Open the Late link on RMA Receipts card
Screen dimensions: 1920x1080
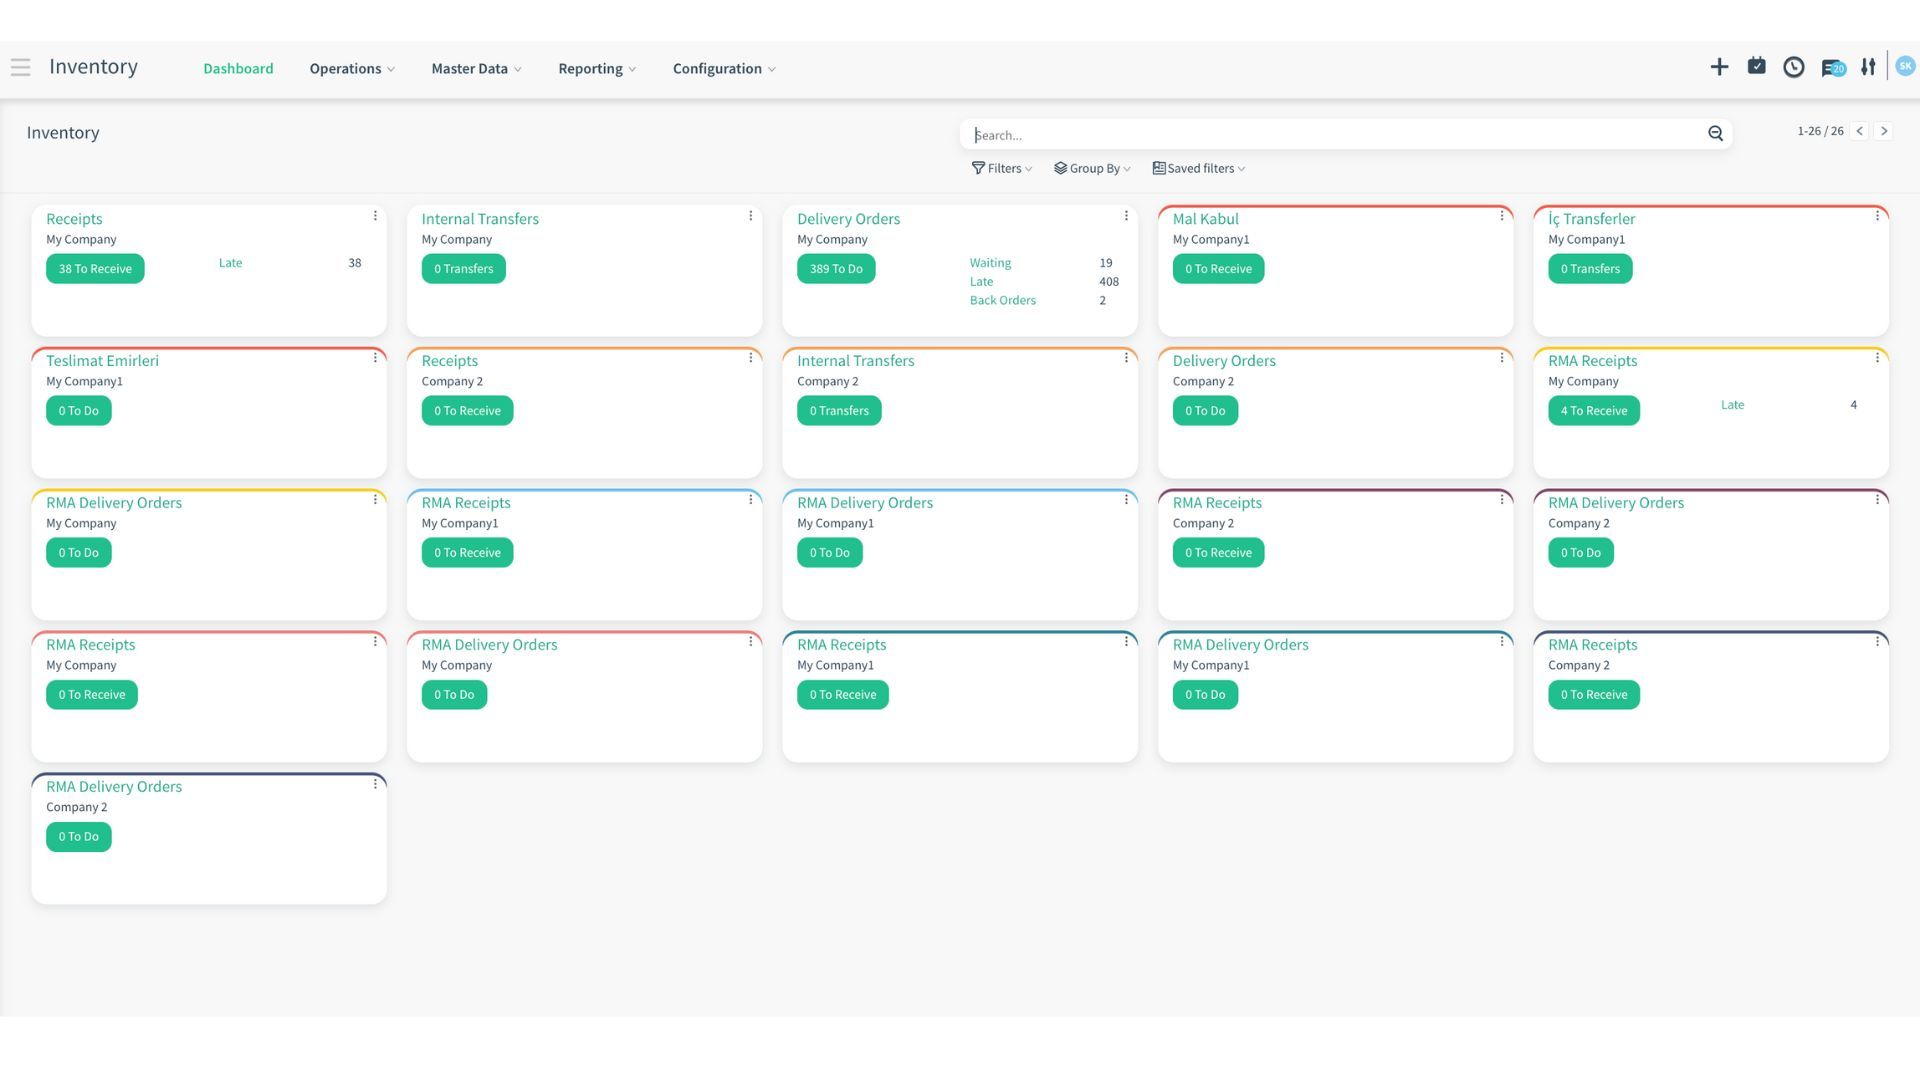pos(1732,405)
